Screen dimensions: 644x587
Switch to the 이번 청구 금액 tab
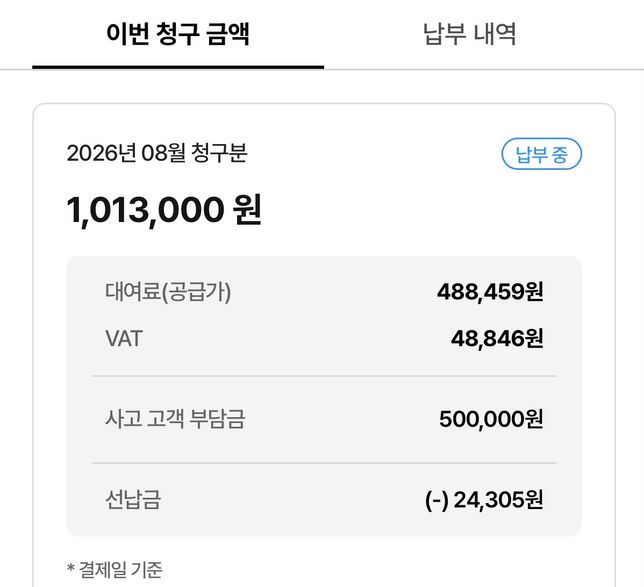pyautogui.click(x=178, y=34)
